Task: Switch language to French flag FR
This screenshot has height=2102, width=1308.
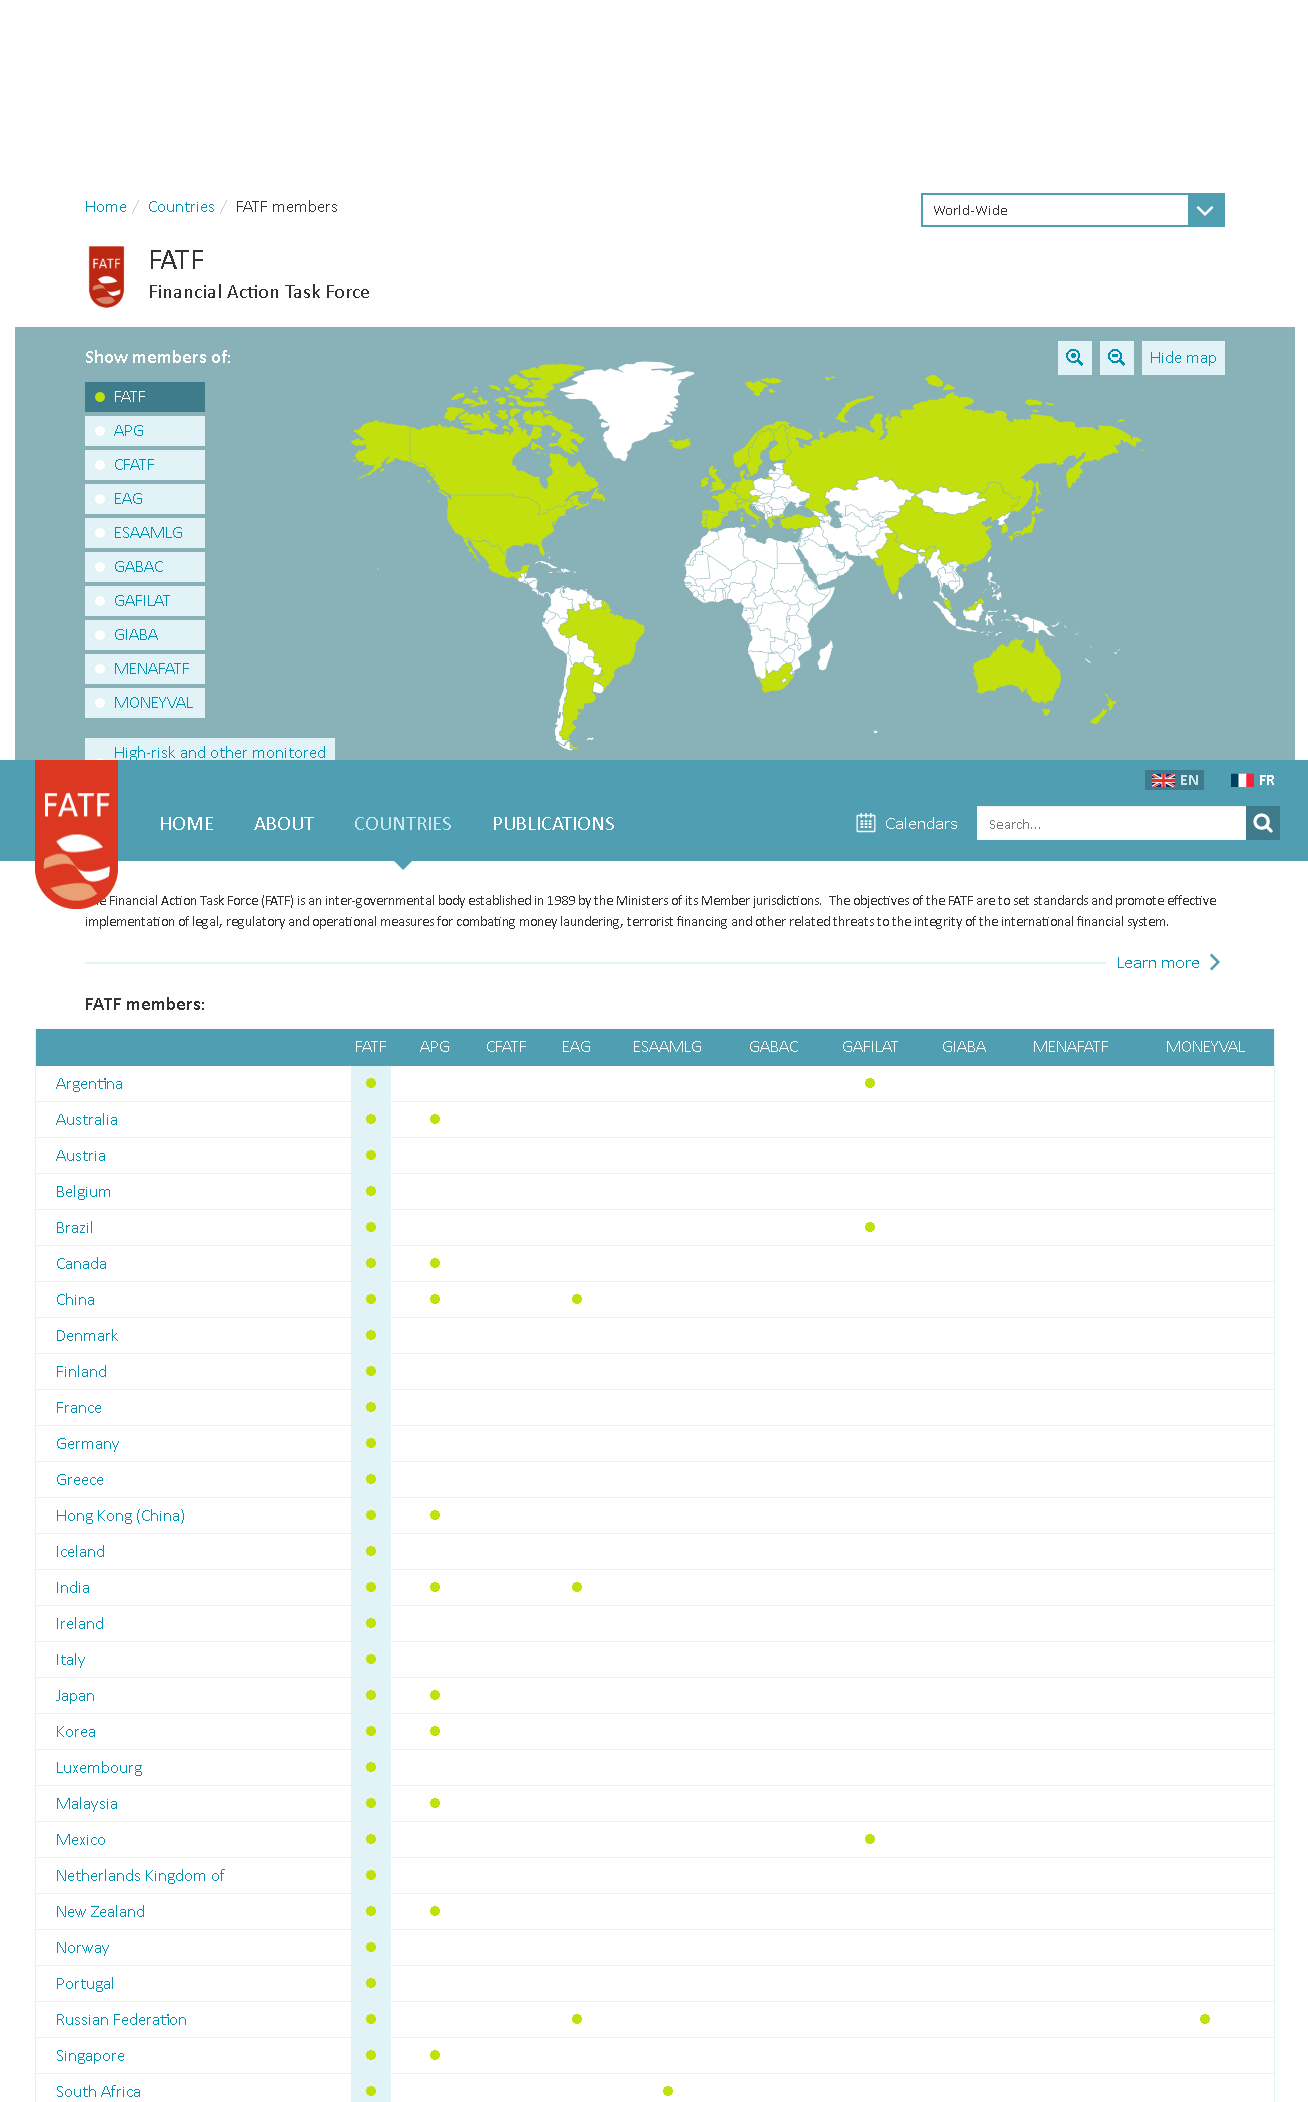Action: coord(1253,780)
